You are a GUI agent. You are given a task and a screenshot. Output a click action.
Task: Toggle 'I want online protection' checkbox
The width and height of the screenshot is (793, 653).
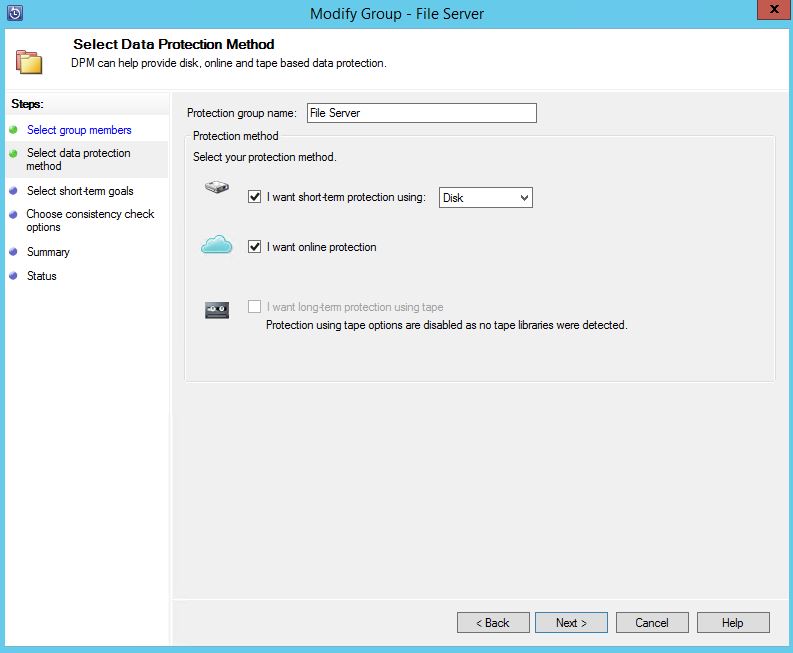click(x=254, y=247)
